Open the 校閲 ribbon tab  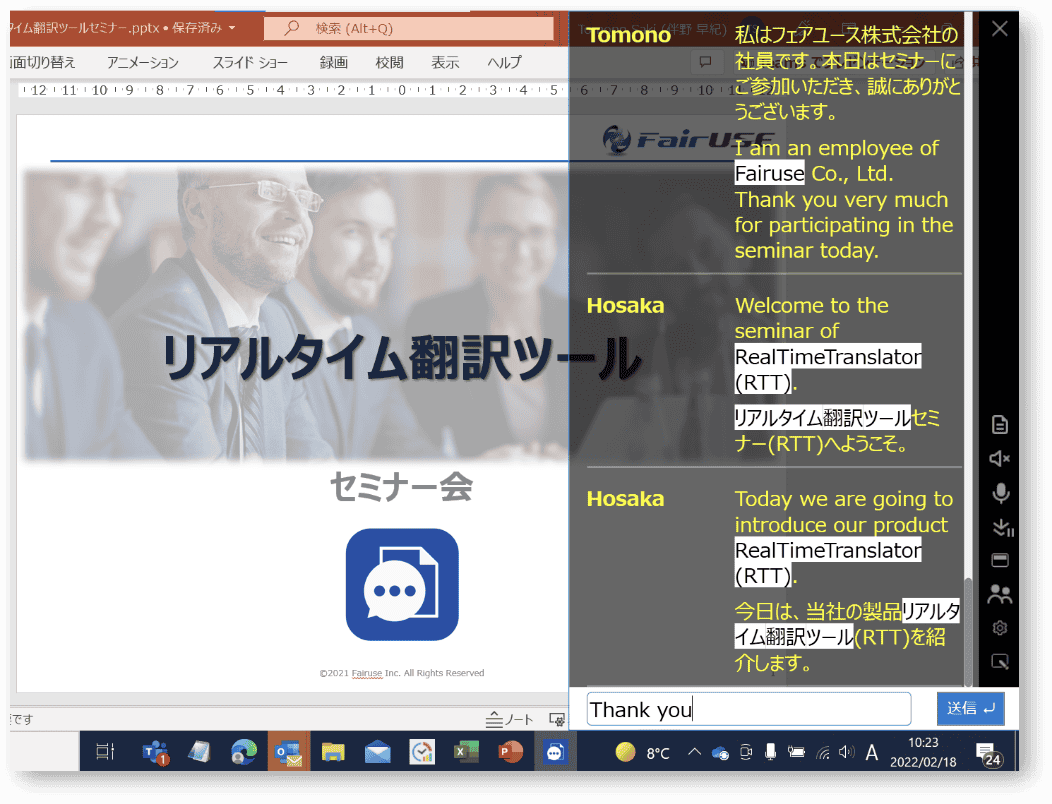click(390, 62)
